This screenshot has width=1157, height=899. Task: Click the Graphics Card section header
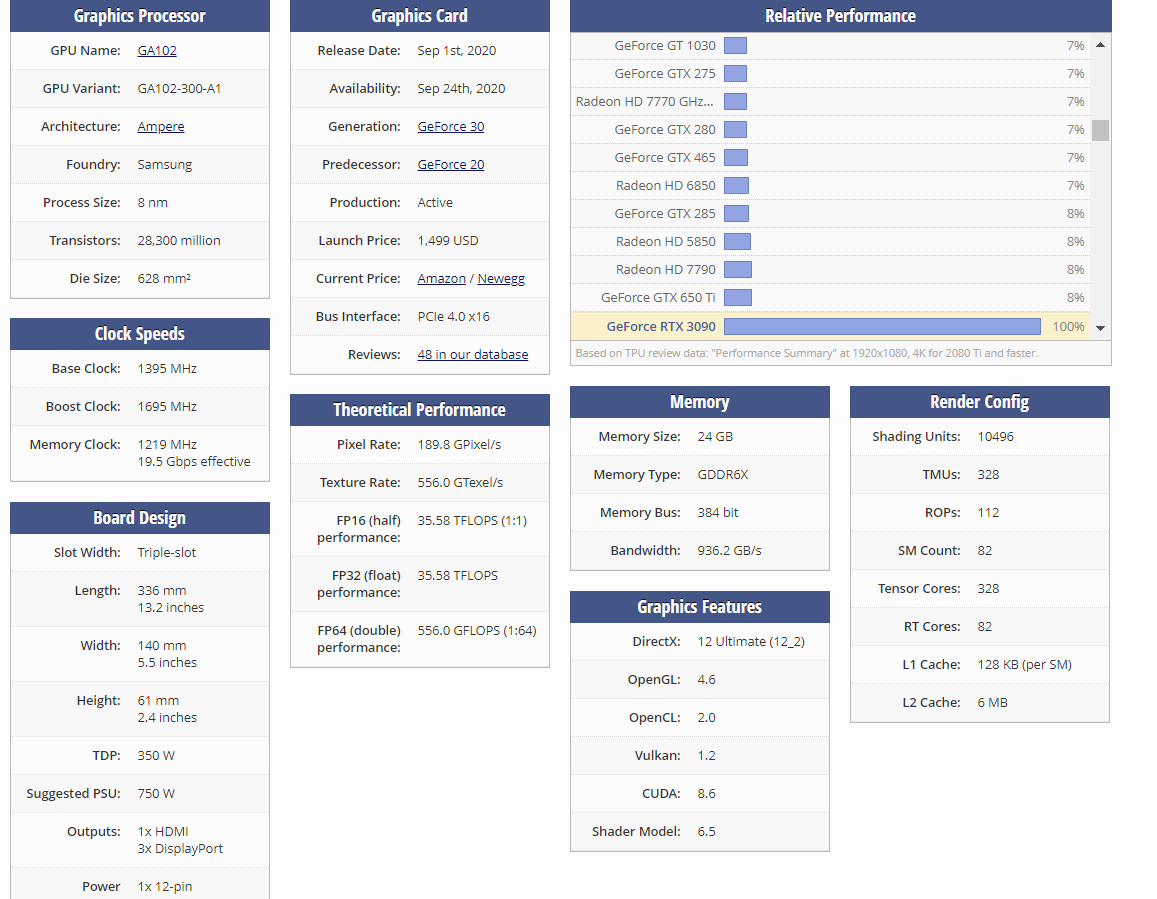coord(419,16)
